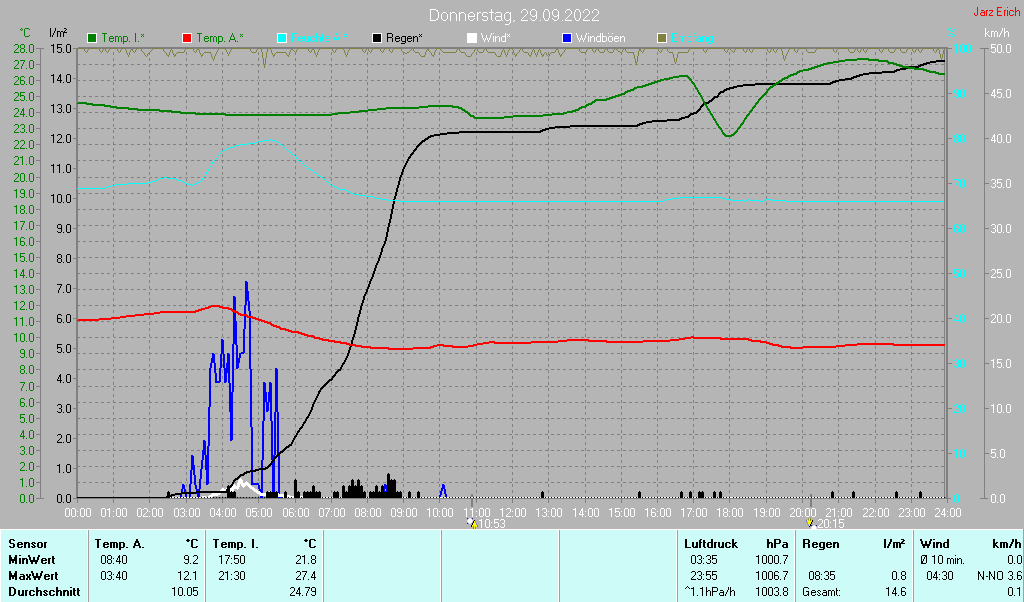Click the pressure minimum 1000.7

(x=773, y=560)
